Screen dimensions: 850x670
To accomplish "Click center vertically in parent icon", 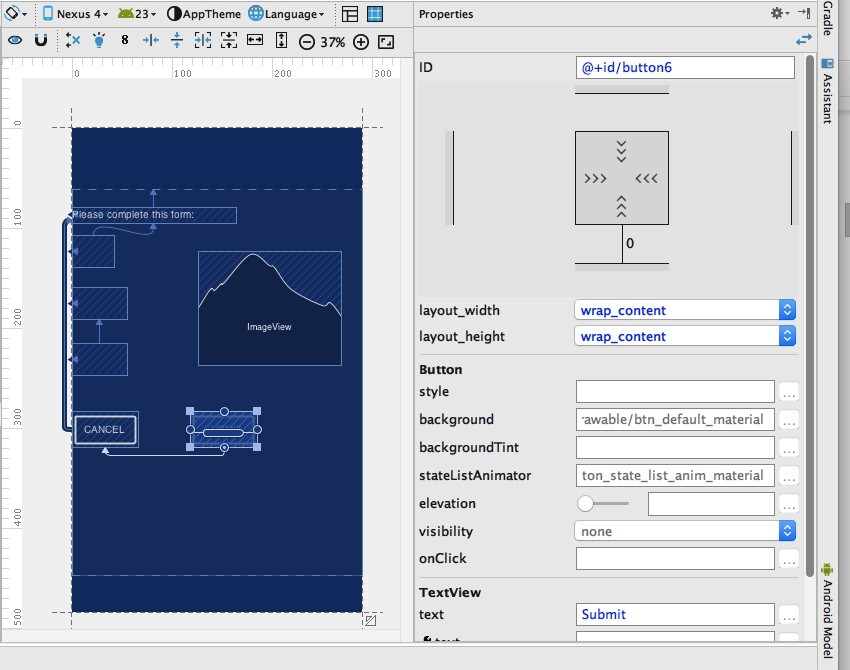I will click(x=229, y=40).
